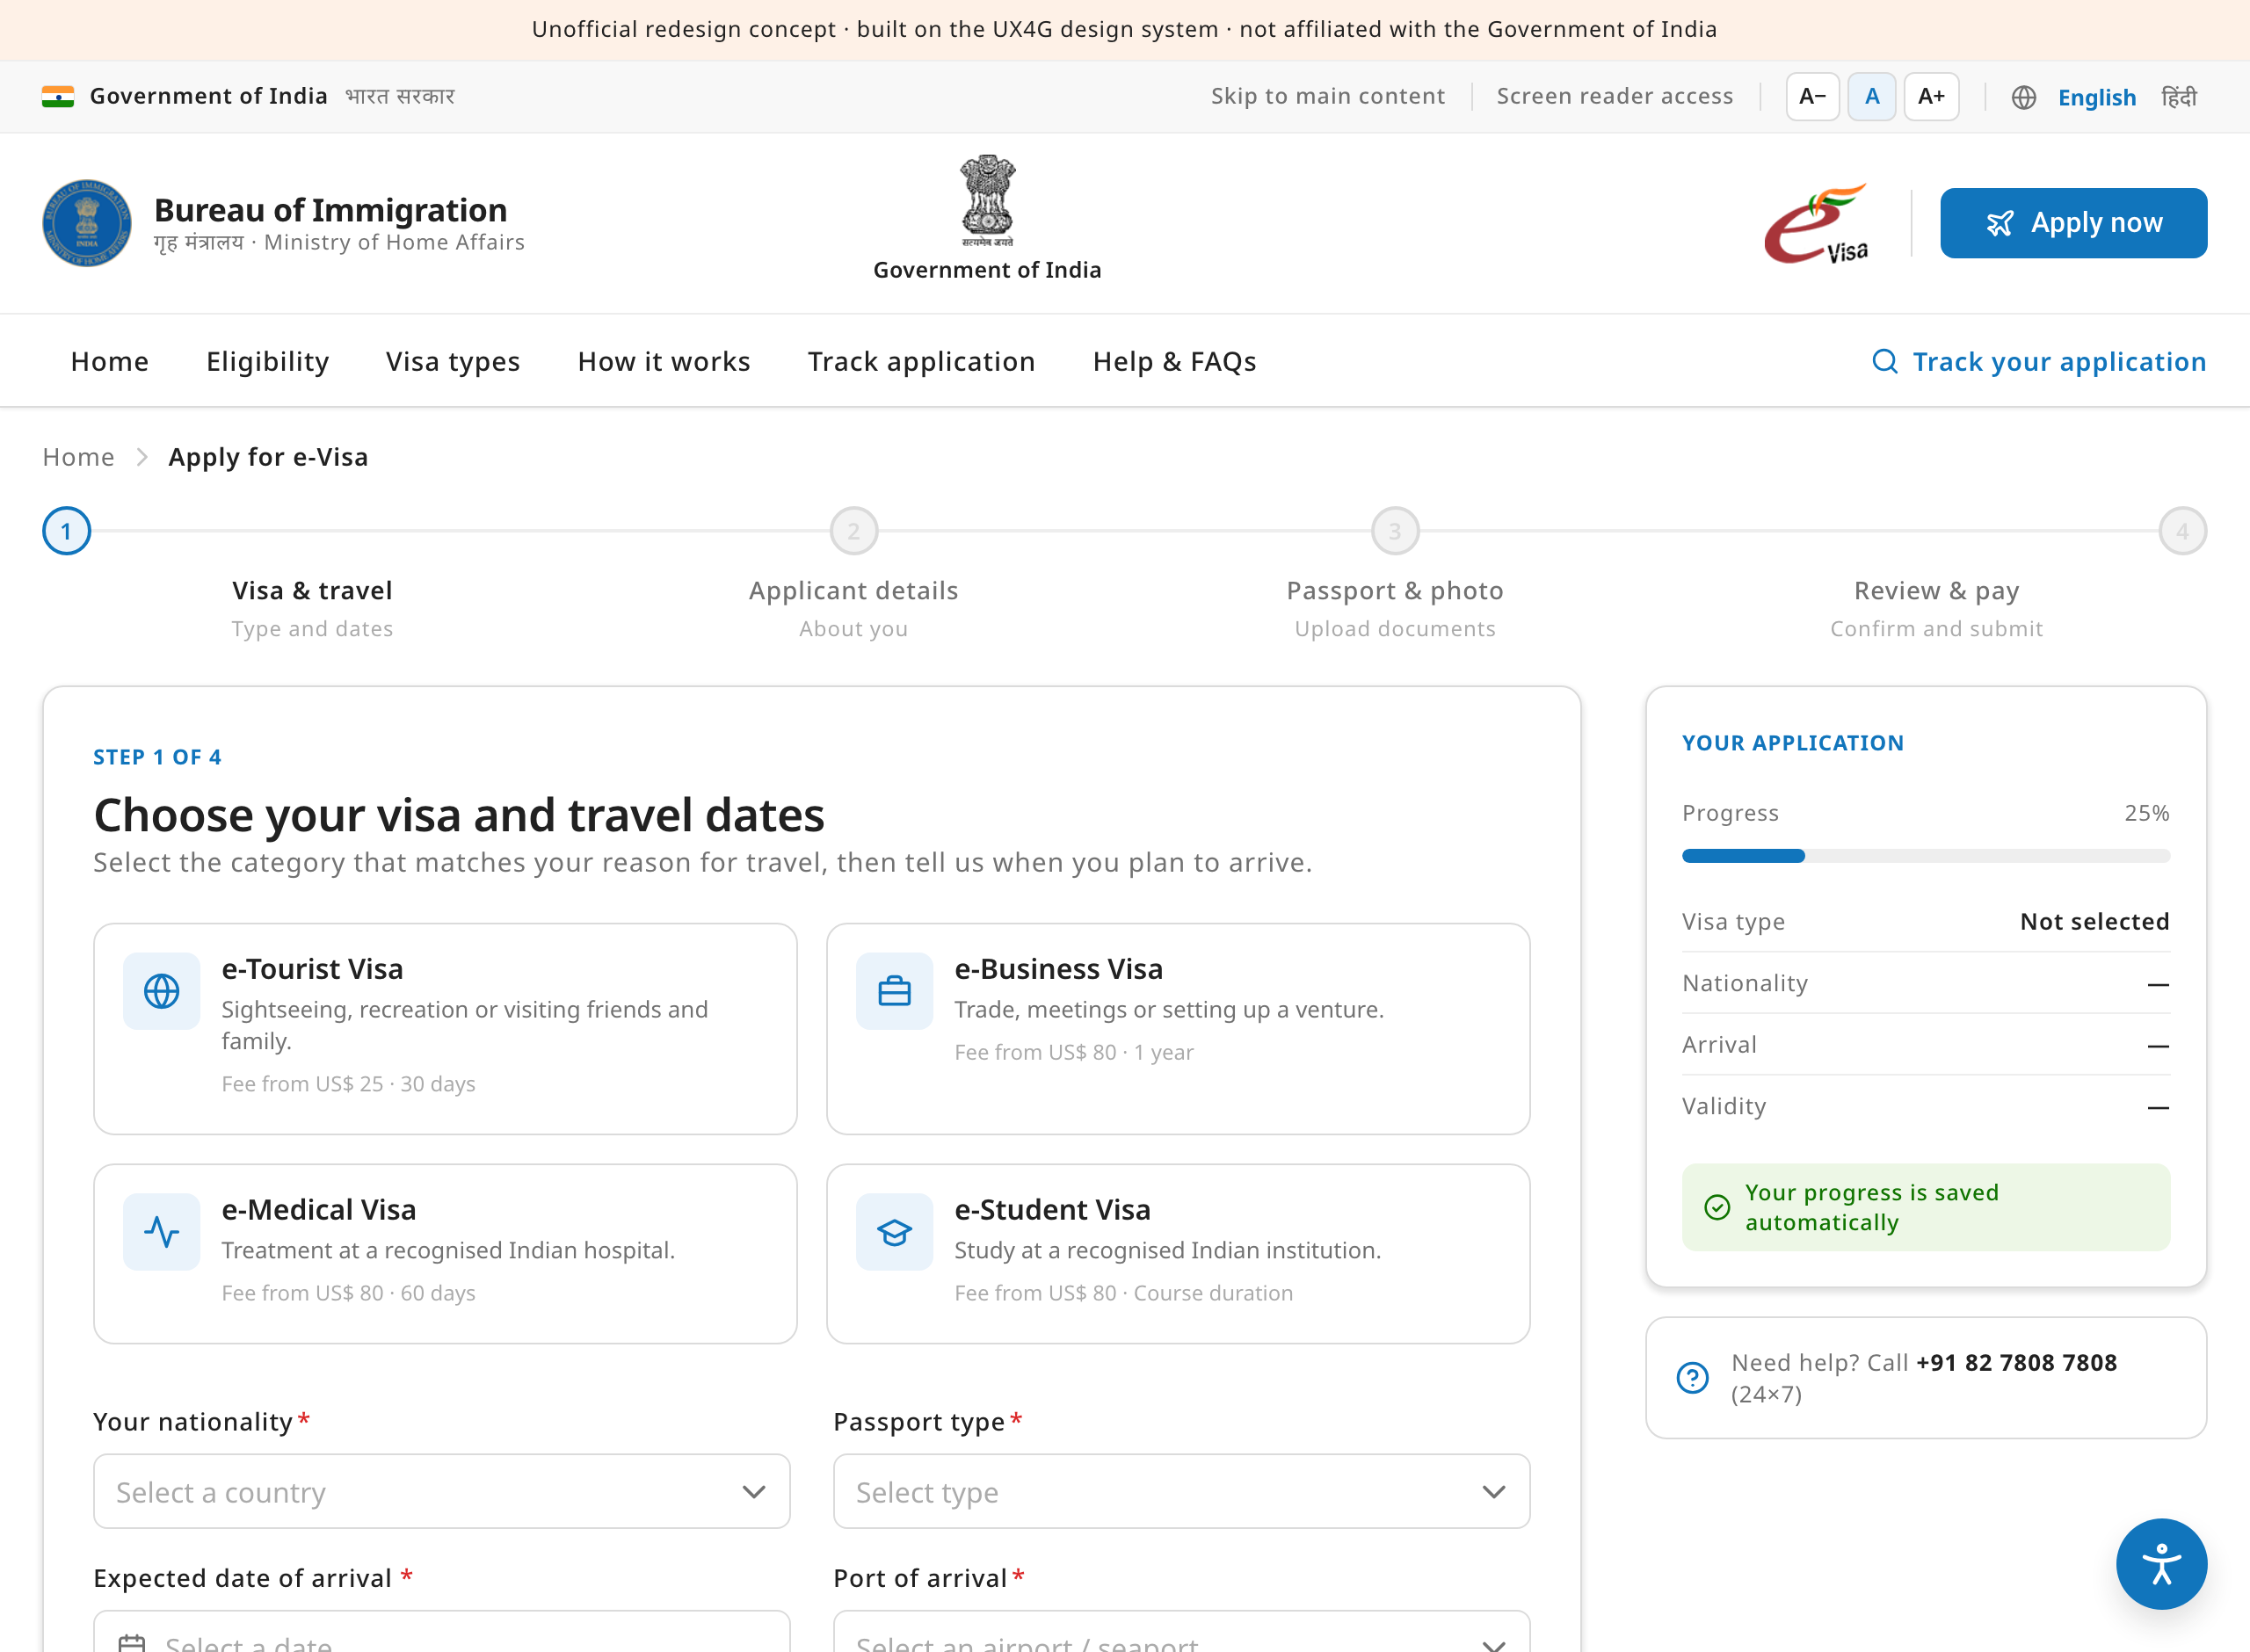
Task: Click the globe language icon
Action: point(2023,97)
